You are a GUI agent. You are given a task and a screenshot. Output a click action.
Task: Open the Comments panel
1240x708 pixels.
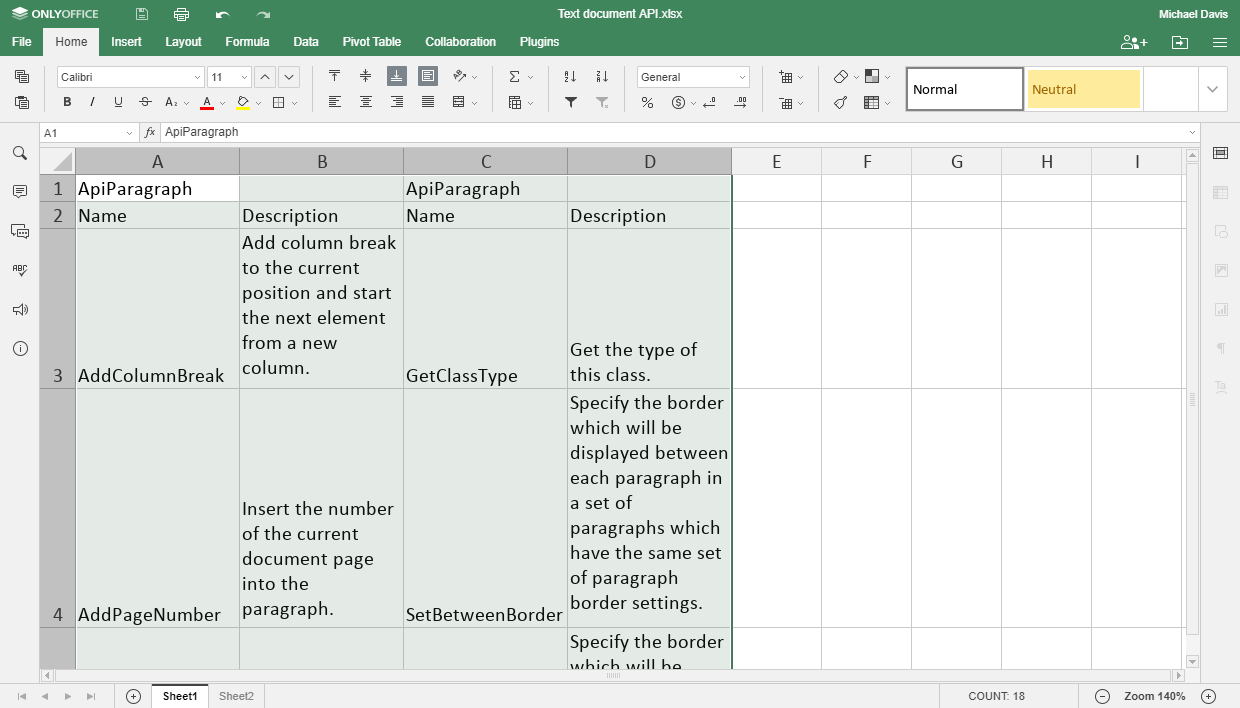coord(20,192)
